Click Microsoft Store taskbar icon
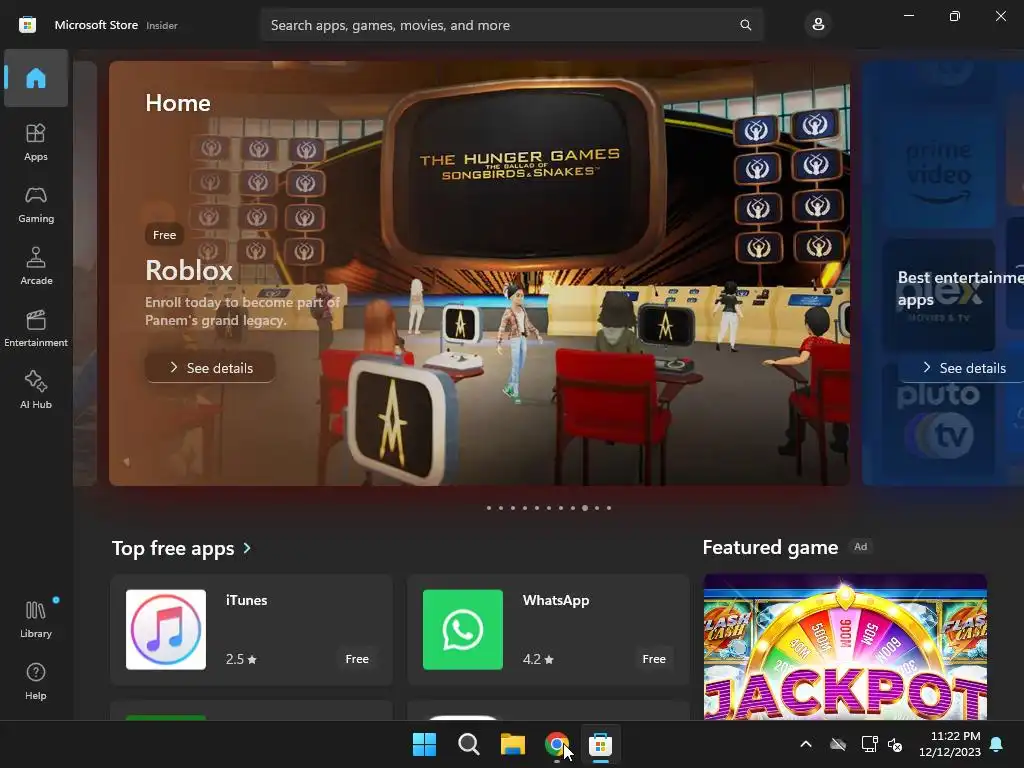 [600, 744]
